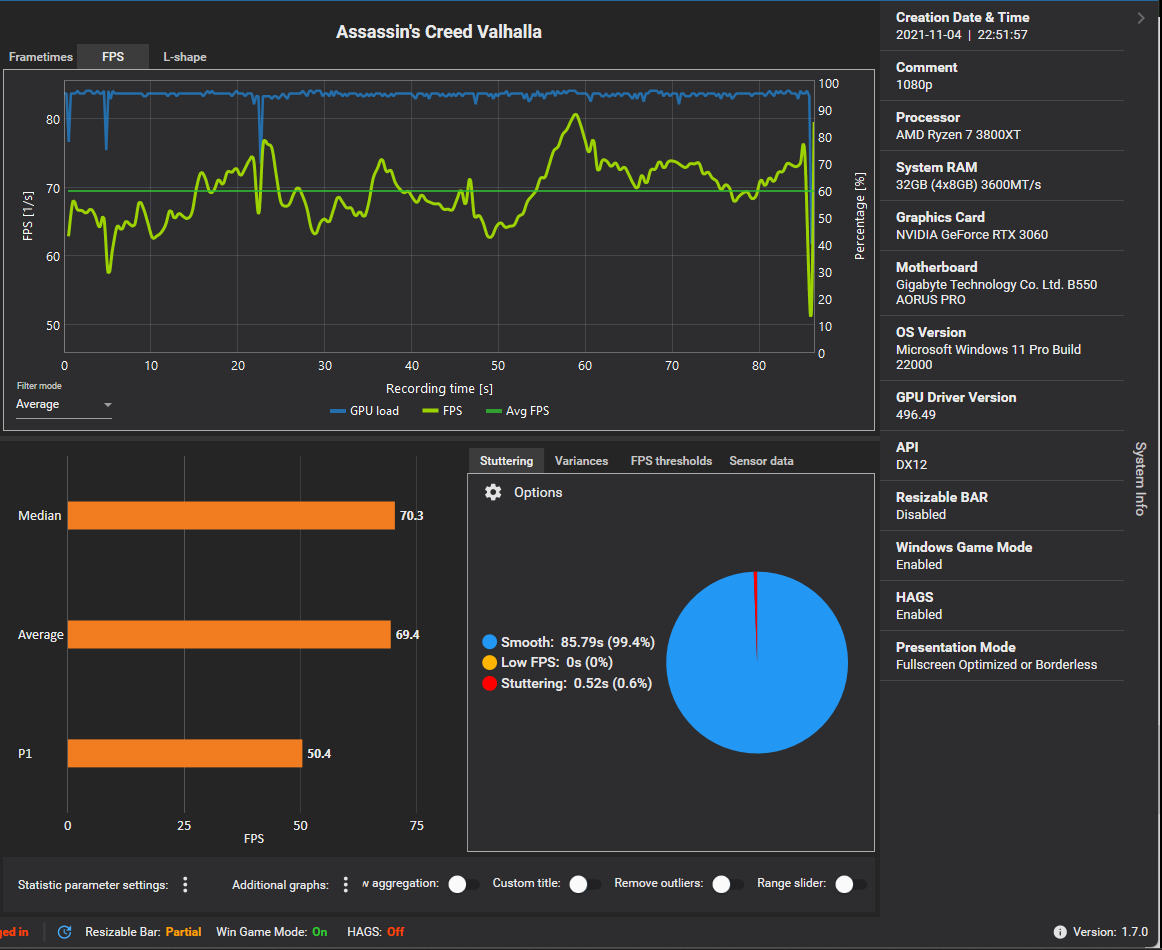Switch to the Frametimes tab
Screen dimensions: 1162x950
tap(41, 56)
